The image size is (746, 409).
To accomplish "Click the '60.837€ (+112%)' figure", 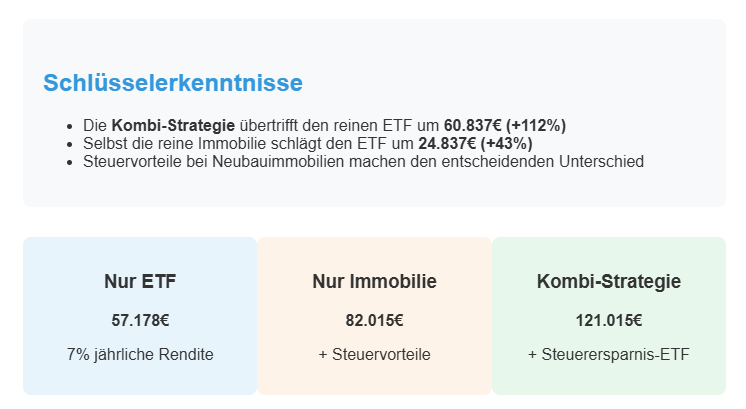I will [x=505, y=126].
